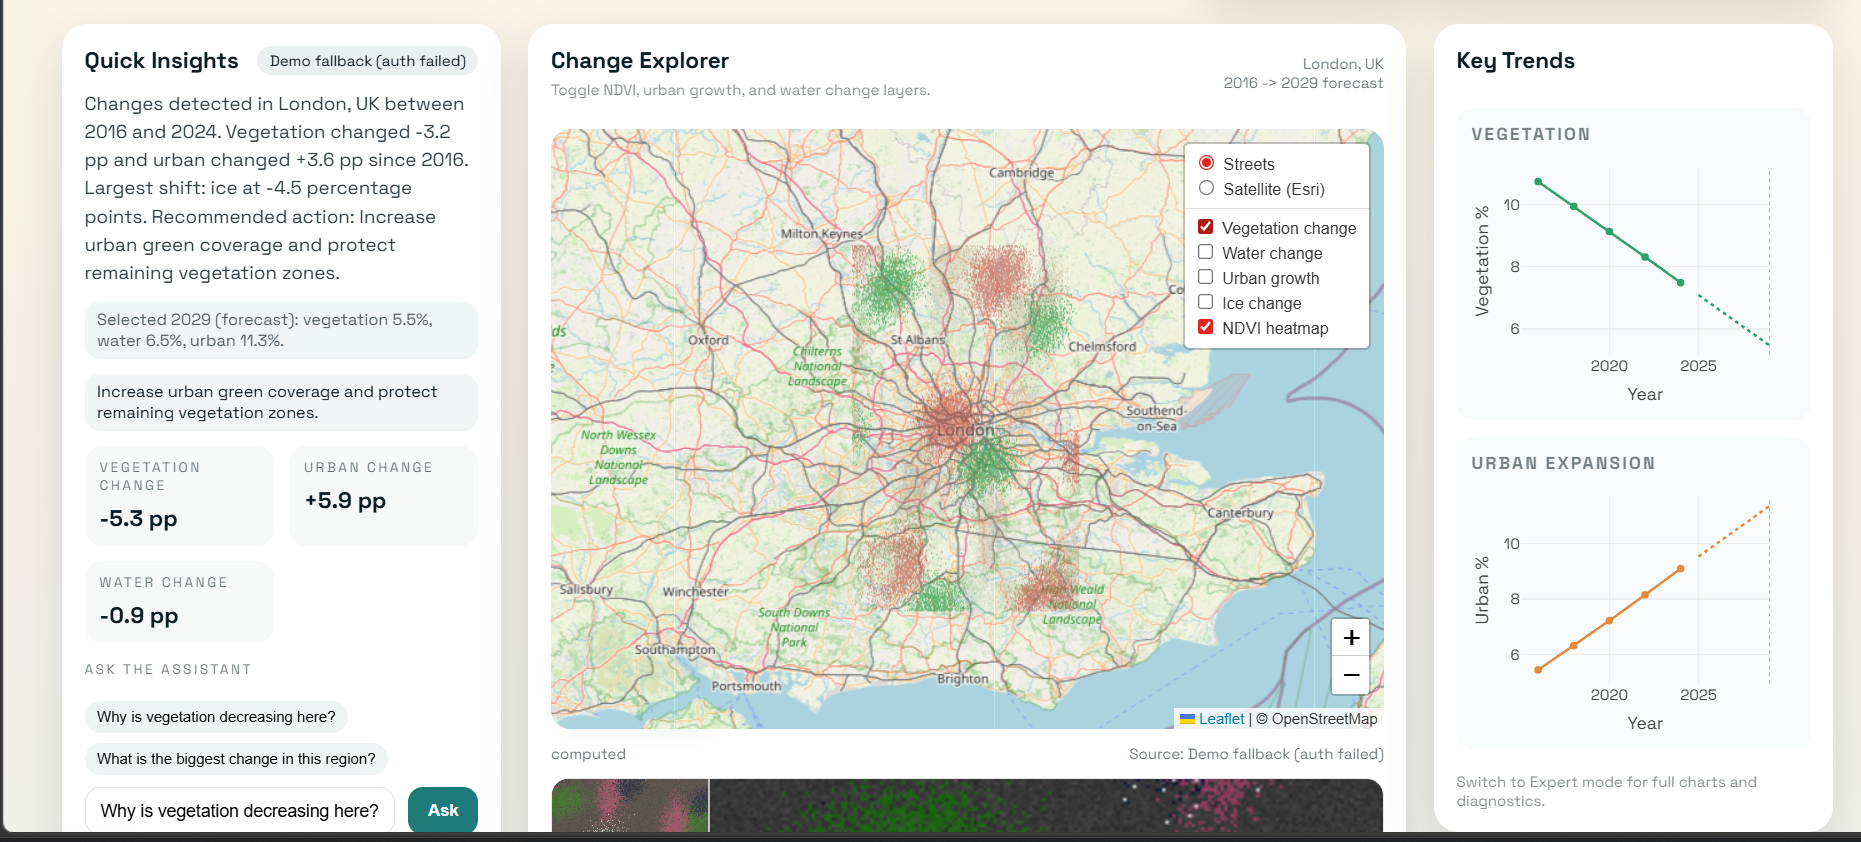Select the Canterbury label on the map
The image size is (1861, 842).
[x=1240, y=513]
